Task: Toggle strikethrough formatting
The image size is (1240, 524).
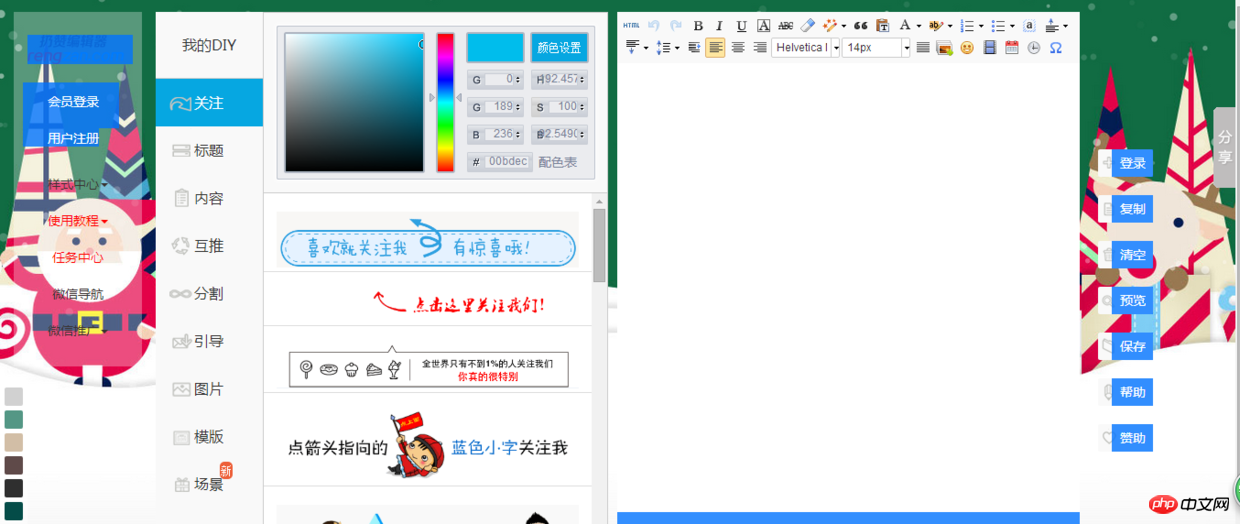Action: pos(785,25)
